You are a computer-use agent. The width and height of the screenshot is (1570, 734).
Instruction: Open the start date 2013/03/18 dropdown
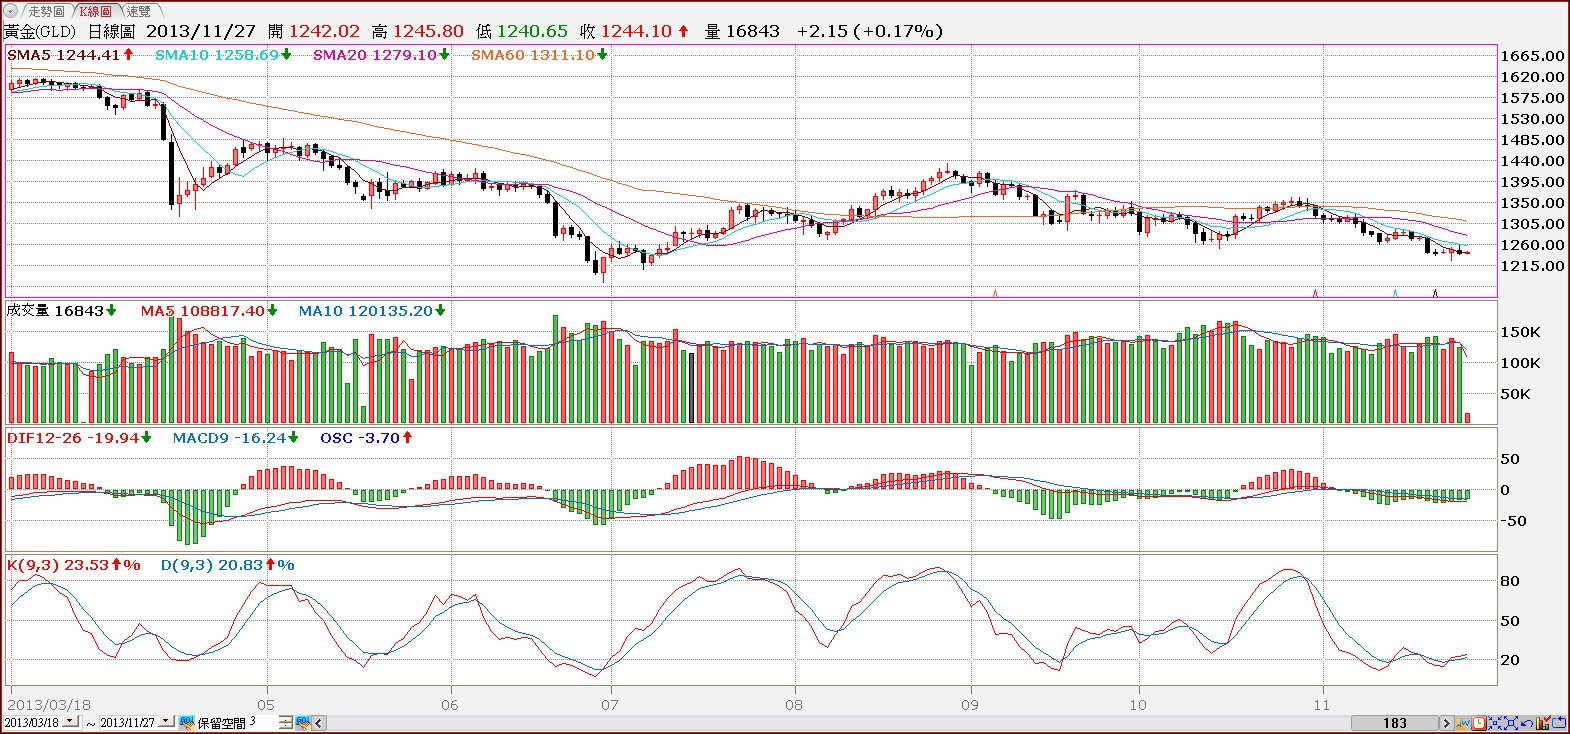point(70,721)
